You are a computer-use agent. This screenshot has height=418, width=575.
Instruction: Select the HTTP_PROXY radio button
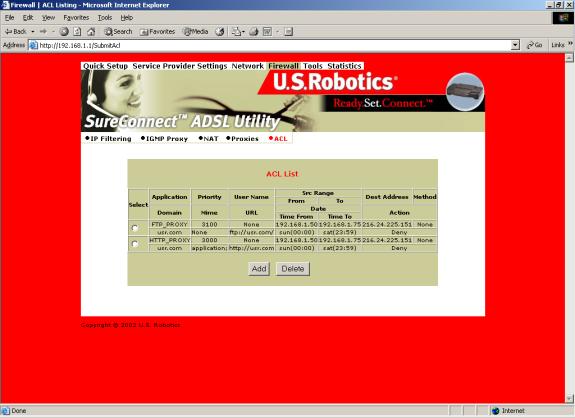click(135, 244)
